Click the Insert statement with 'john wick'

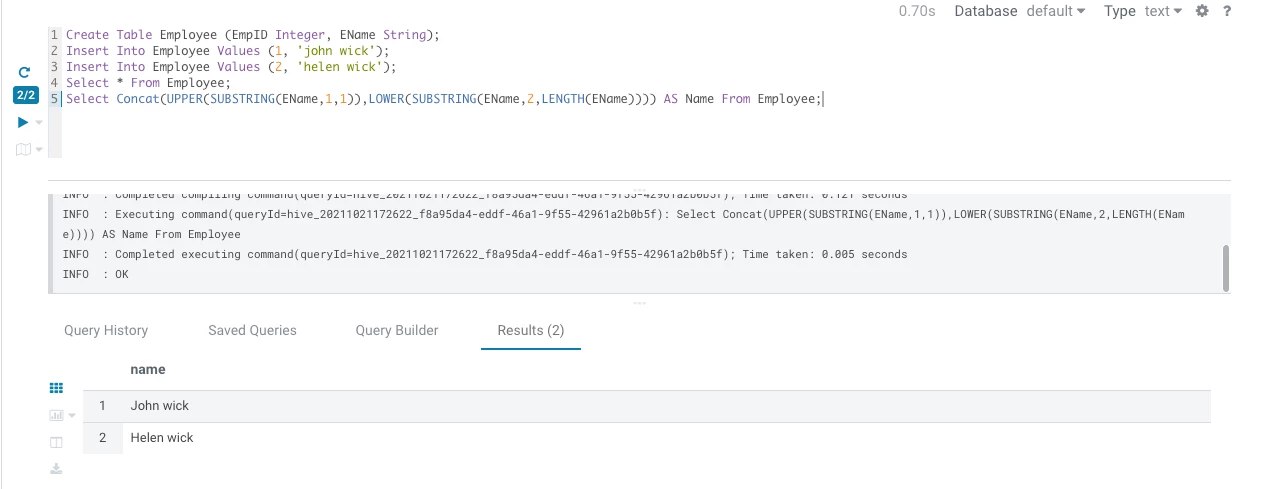tap(228, 50)
